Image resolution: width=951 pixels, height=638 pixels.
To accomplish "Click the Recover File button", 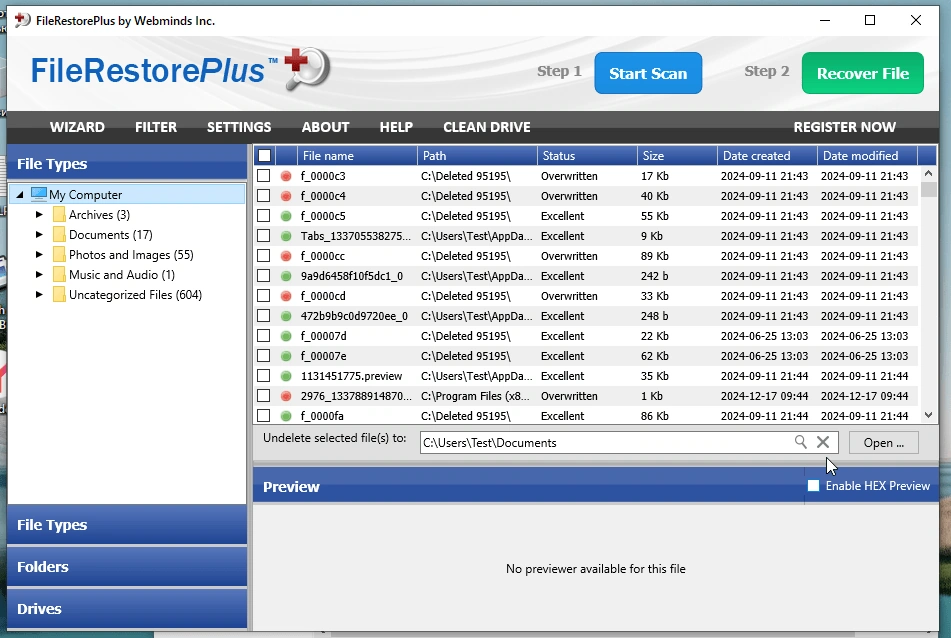I will (862, 73).
